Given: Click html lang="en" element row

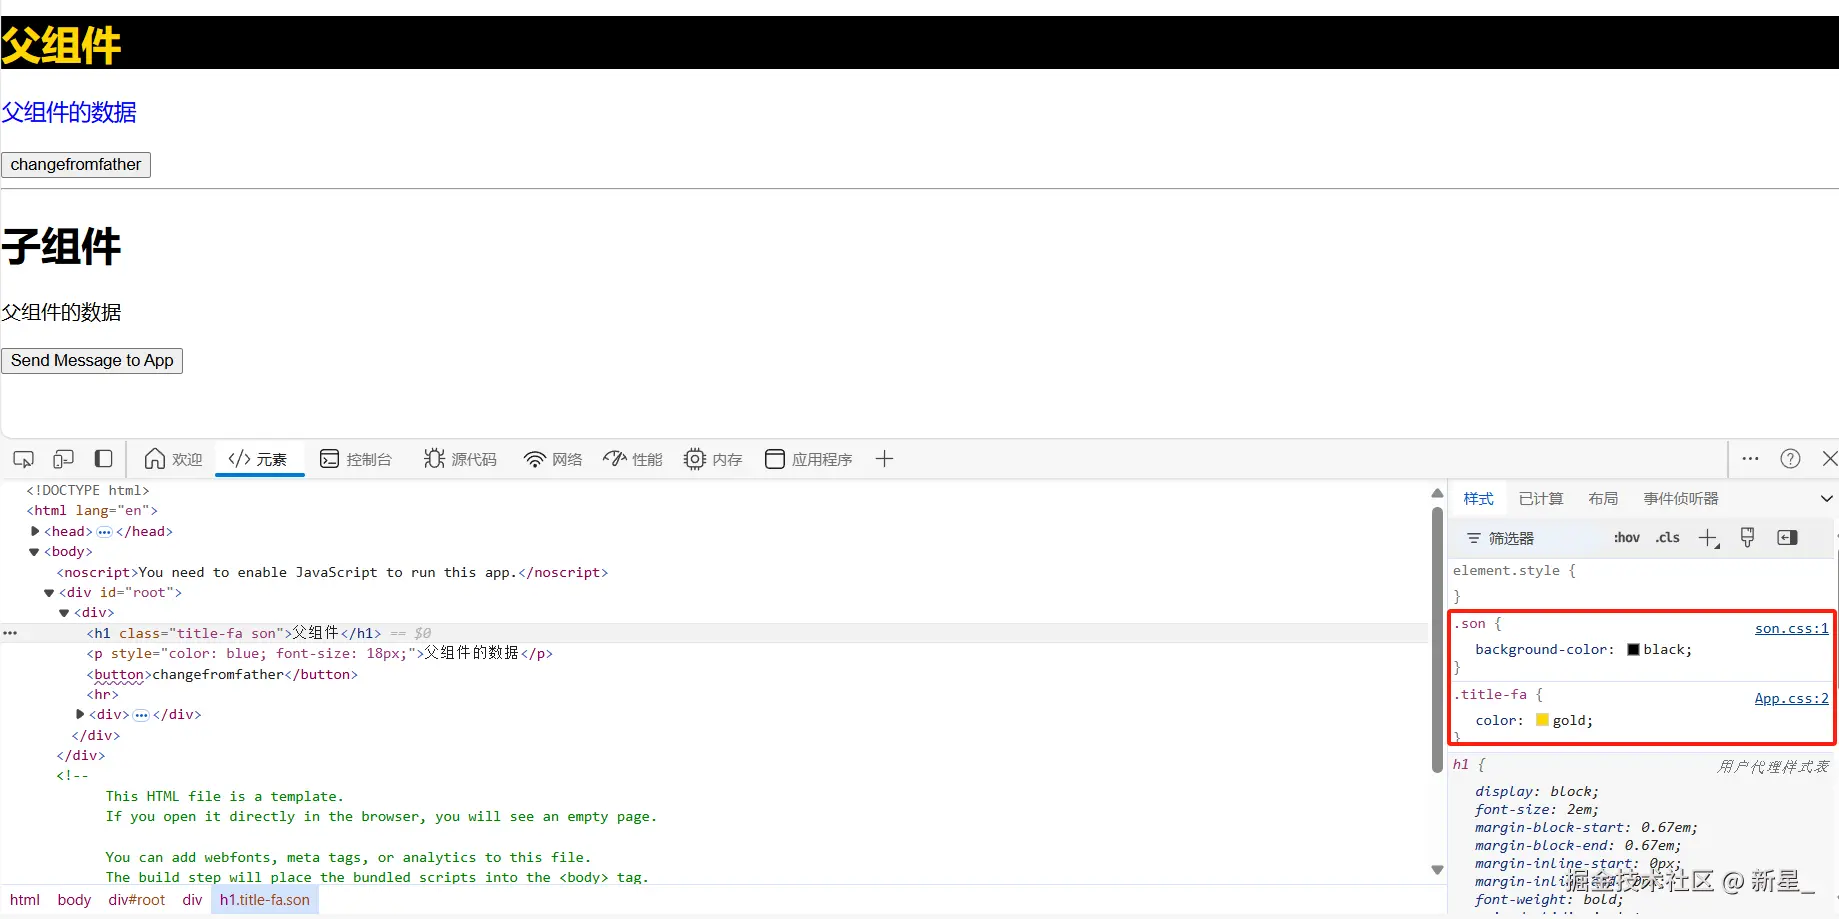Looking at the screenshot, I should coord(713,510).
